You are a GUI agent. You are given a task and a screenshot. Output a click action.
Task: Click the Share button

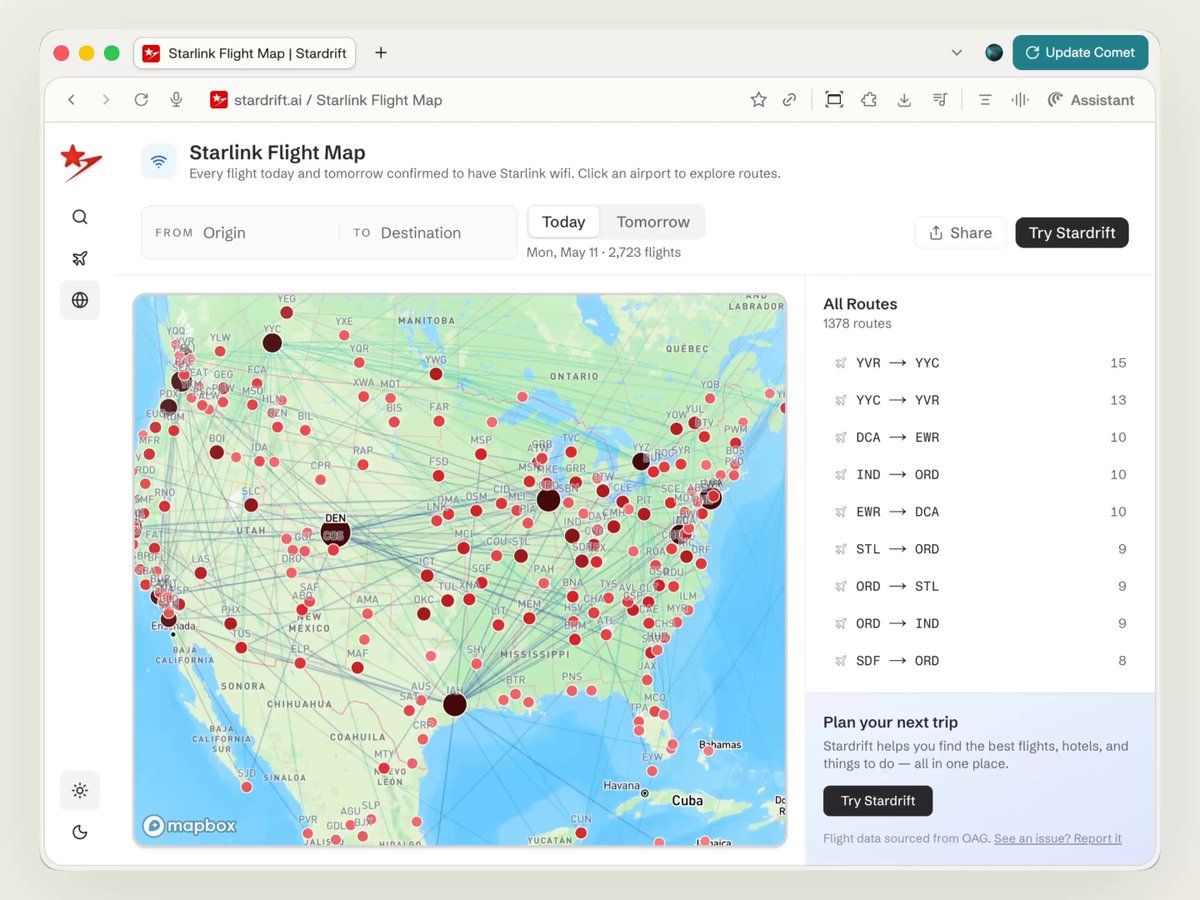click(961, 233)
